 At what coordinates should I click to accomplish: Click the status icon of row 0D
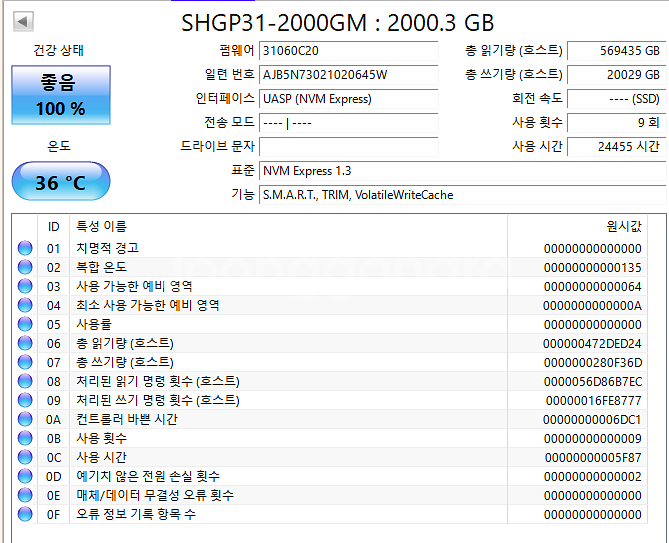25,476
